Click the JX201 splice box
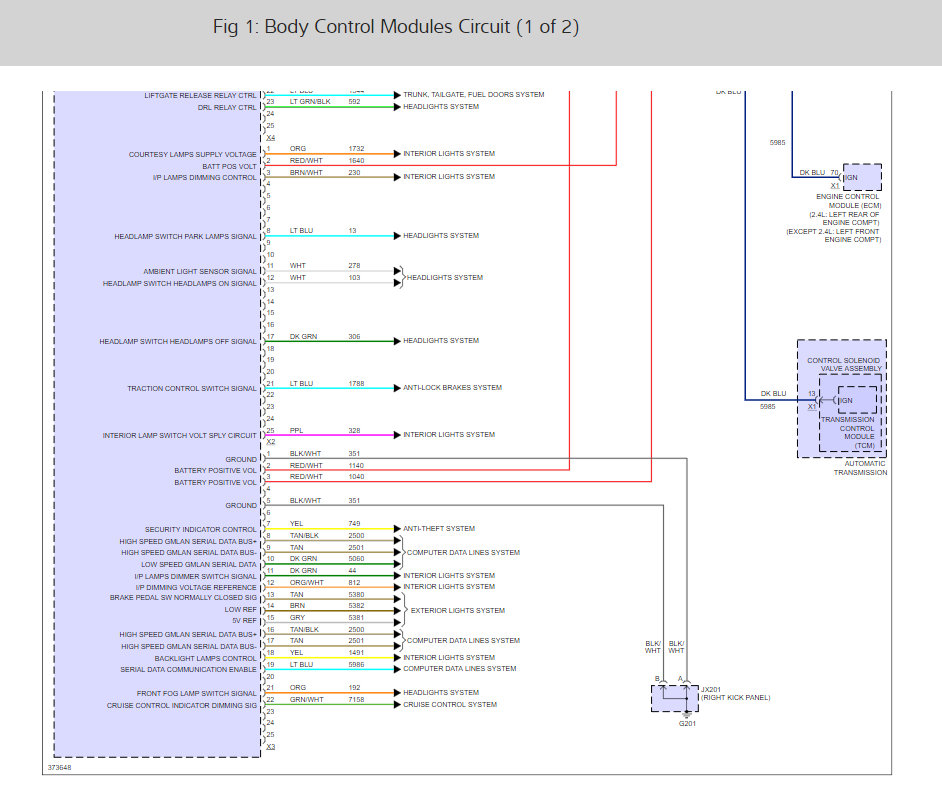Viewport: 942px width, 799px height. [x=675, y=698]
